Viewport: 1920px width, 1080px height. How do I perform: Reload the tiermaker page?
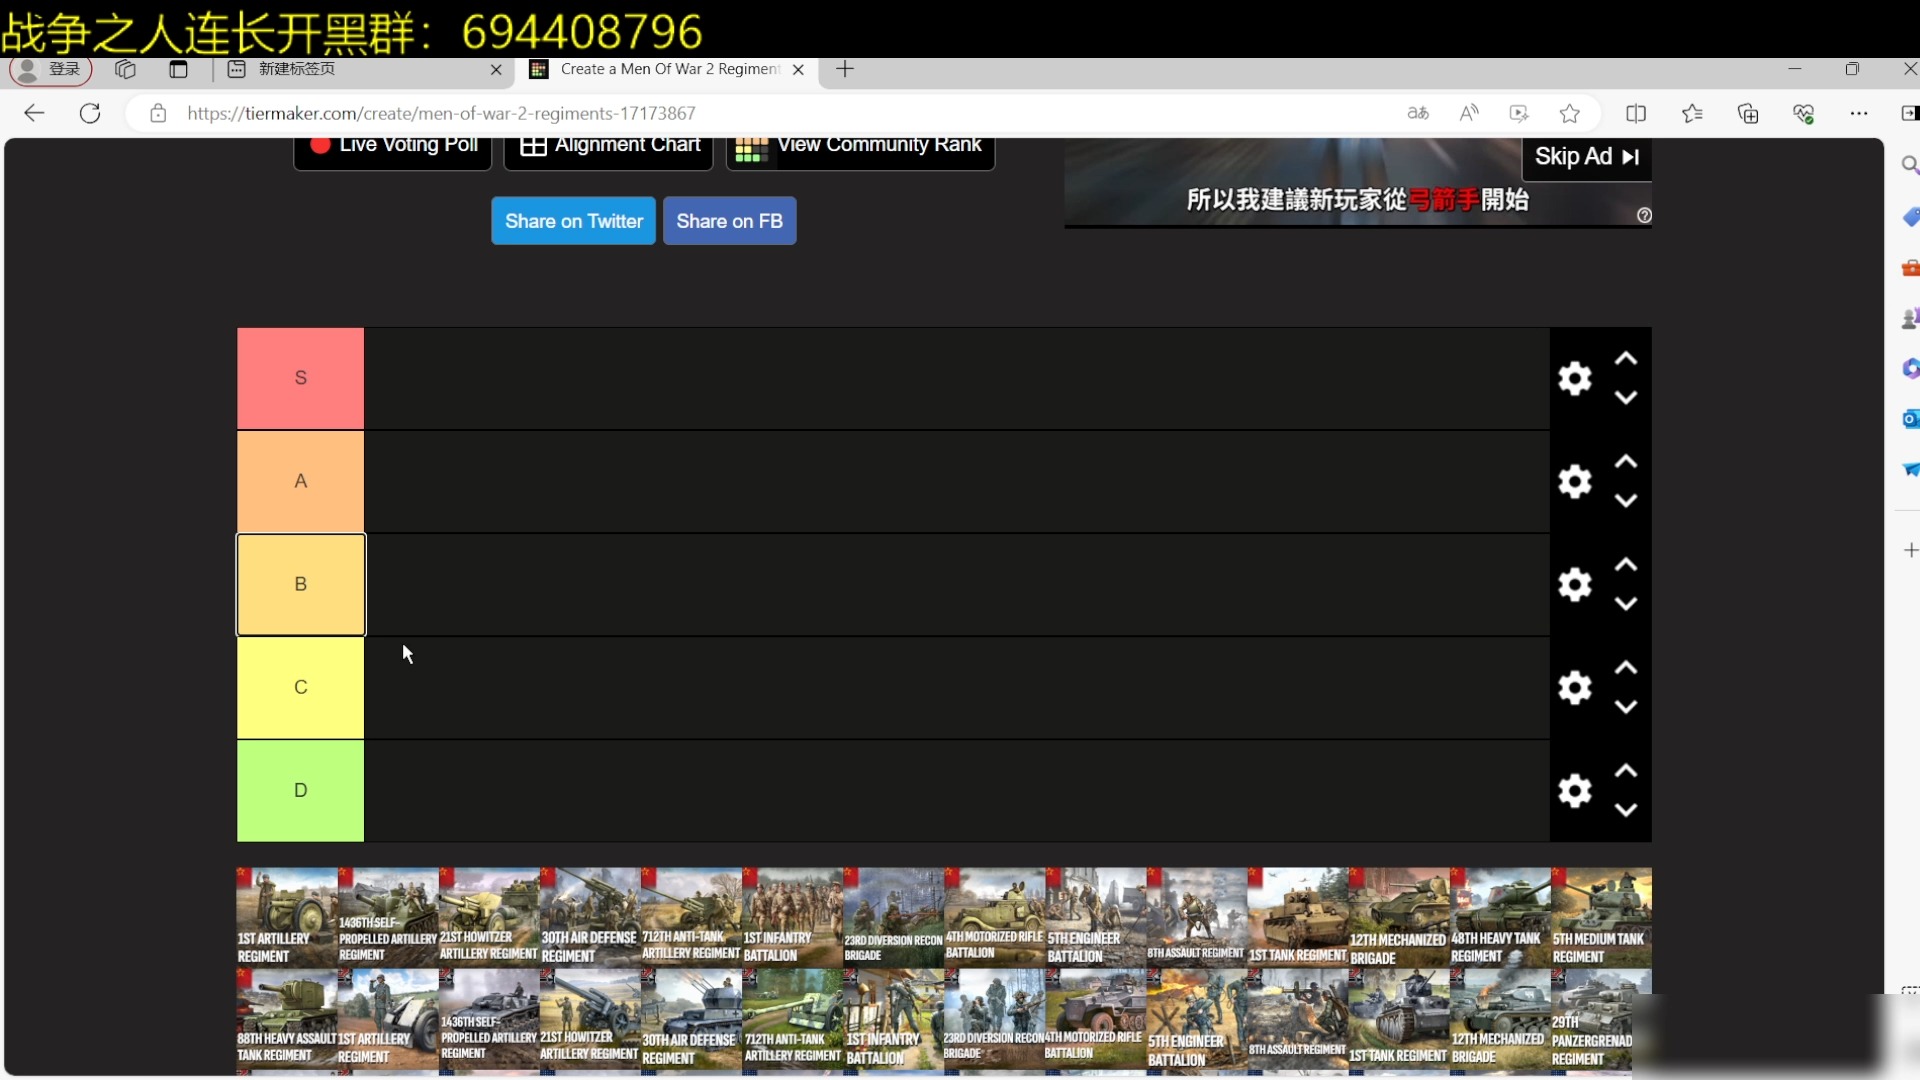(90, 113)
